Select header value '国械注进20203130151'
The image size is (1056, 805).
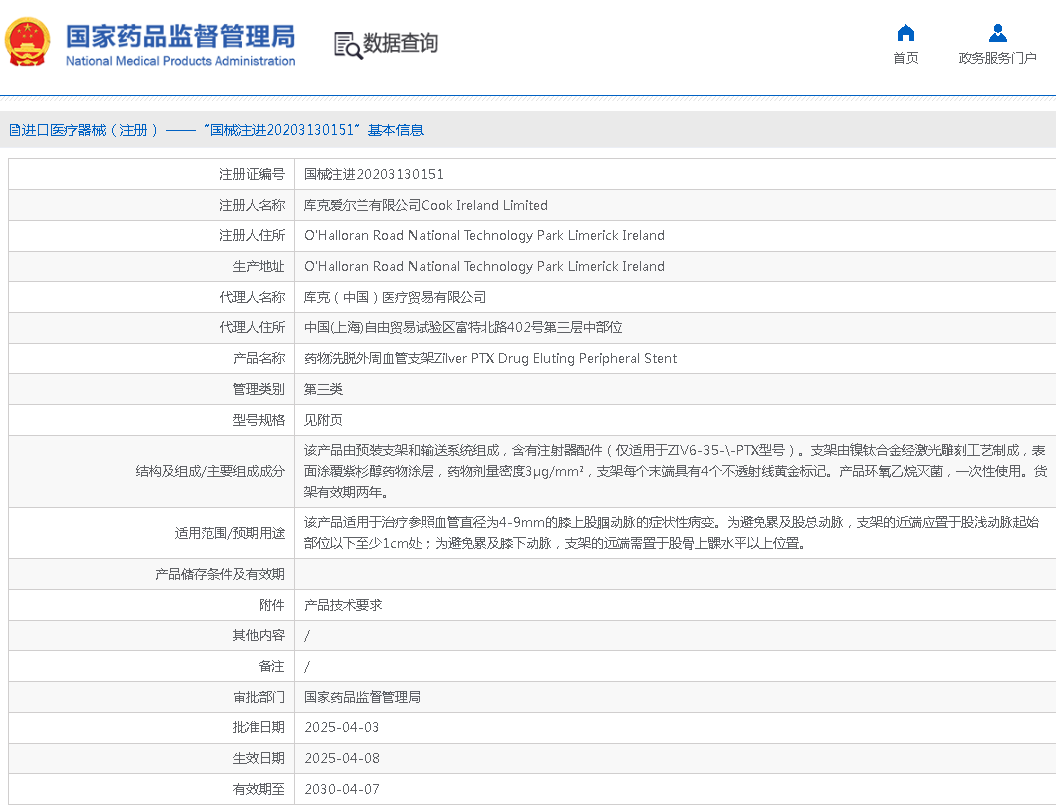tap(282, 130)
